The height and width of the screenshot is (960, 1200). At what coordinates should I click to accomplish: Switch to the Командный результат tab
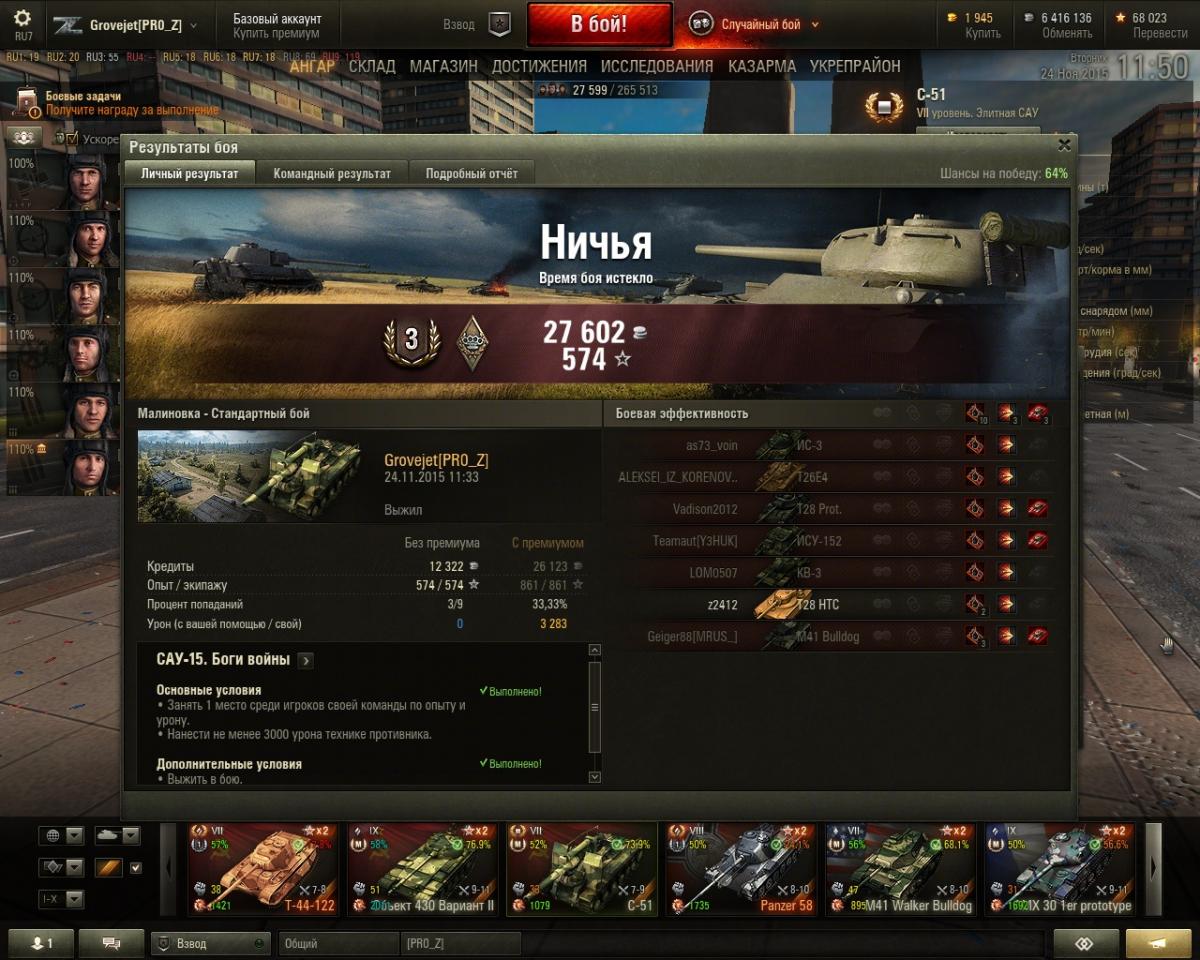pyautogui.click(x=332, y=173)
